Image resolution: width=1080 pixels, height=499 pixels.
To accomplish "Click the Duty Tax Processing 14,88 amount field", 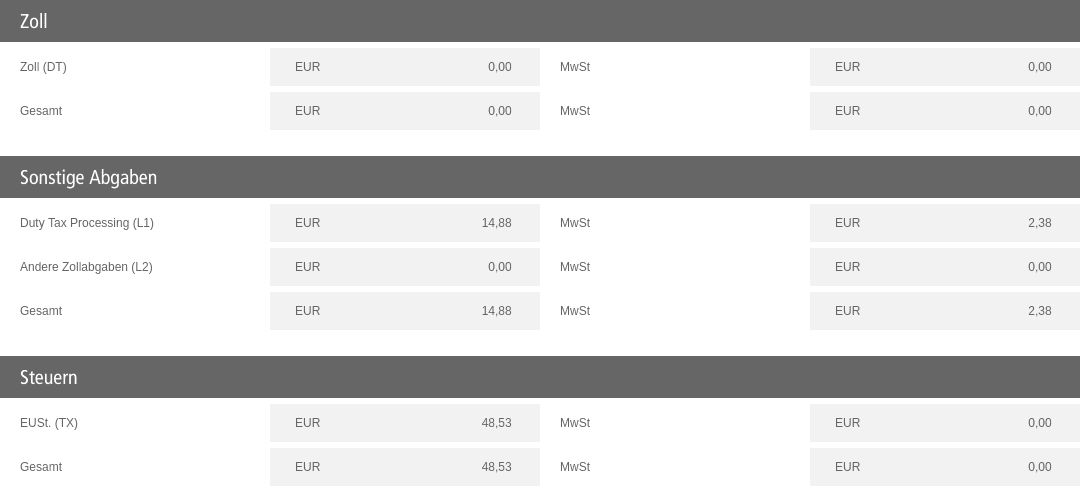I will pos(405,223).
